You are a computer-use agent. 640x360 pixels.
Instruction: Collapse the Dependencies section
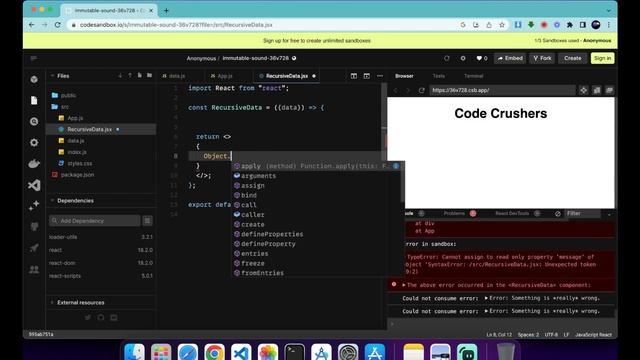52,200
